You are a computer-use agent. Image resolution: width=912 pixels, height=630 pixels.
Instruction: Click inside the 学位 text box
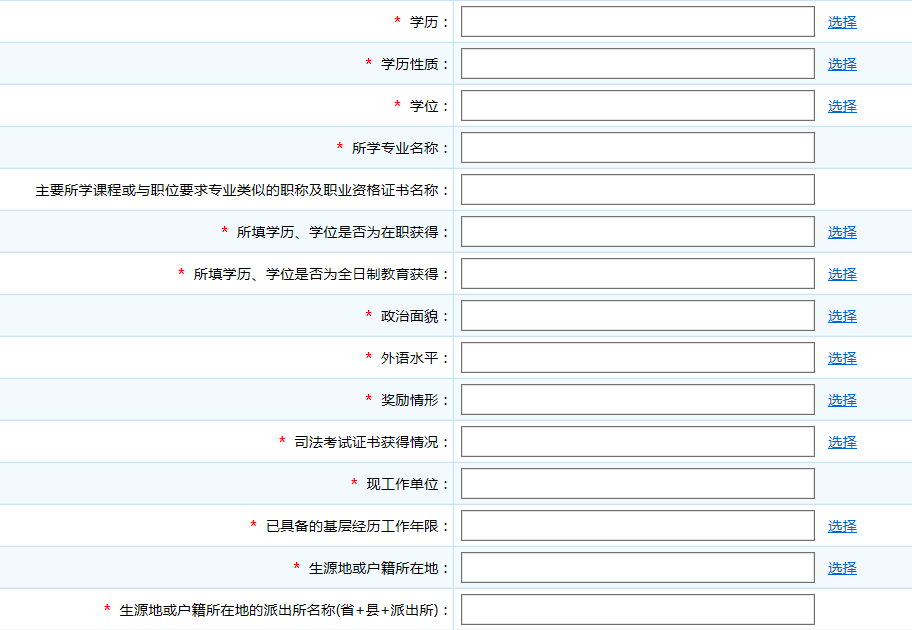(637, 105)
